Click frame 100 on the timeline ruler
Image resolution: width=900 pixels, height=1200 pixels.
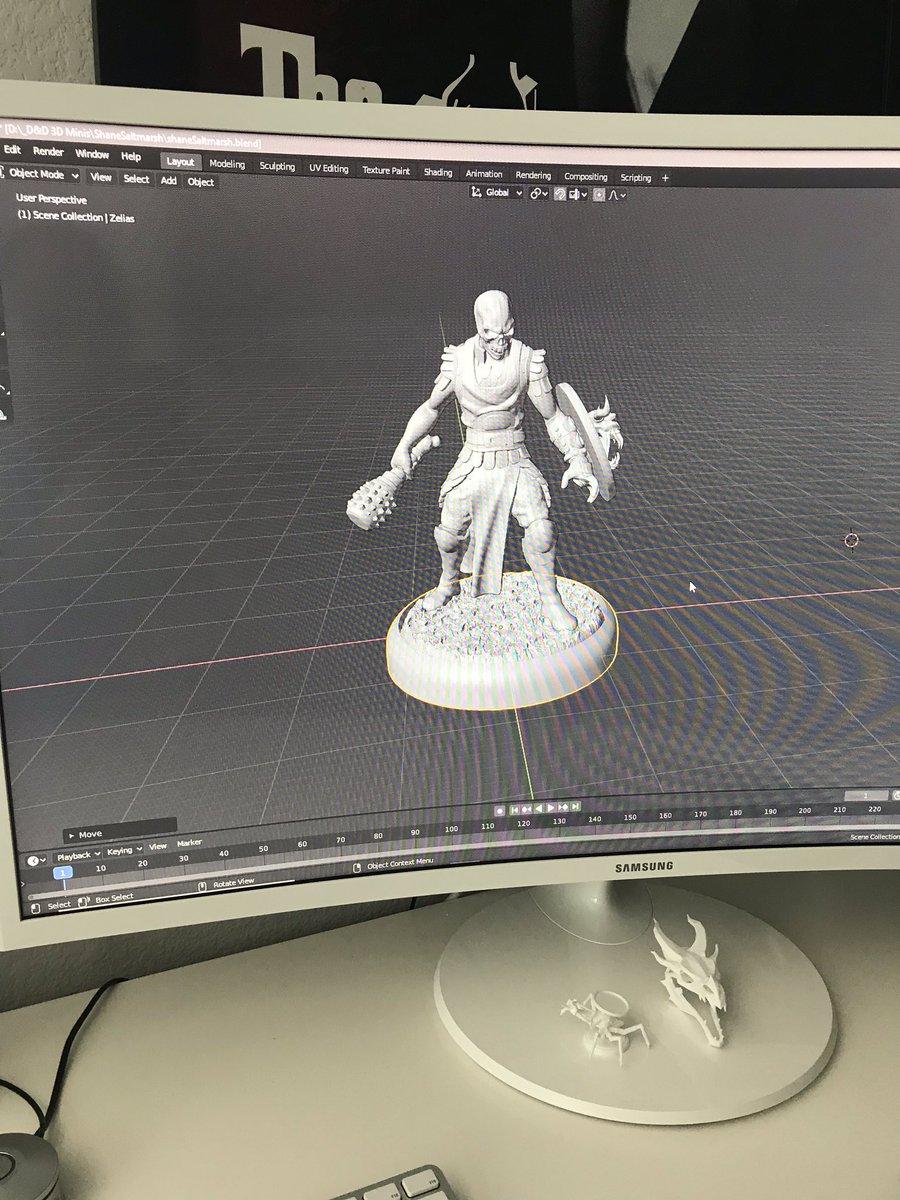click(451, 829)
